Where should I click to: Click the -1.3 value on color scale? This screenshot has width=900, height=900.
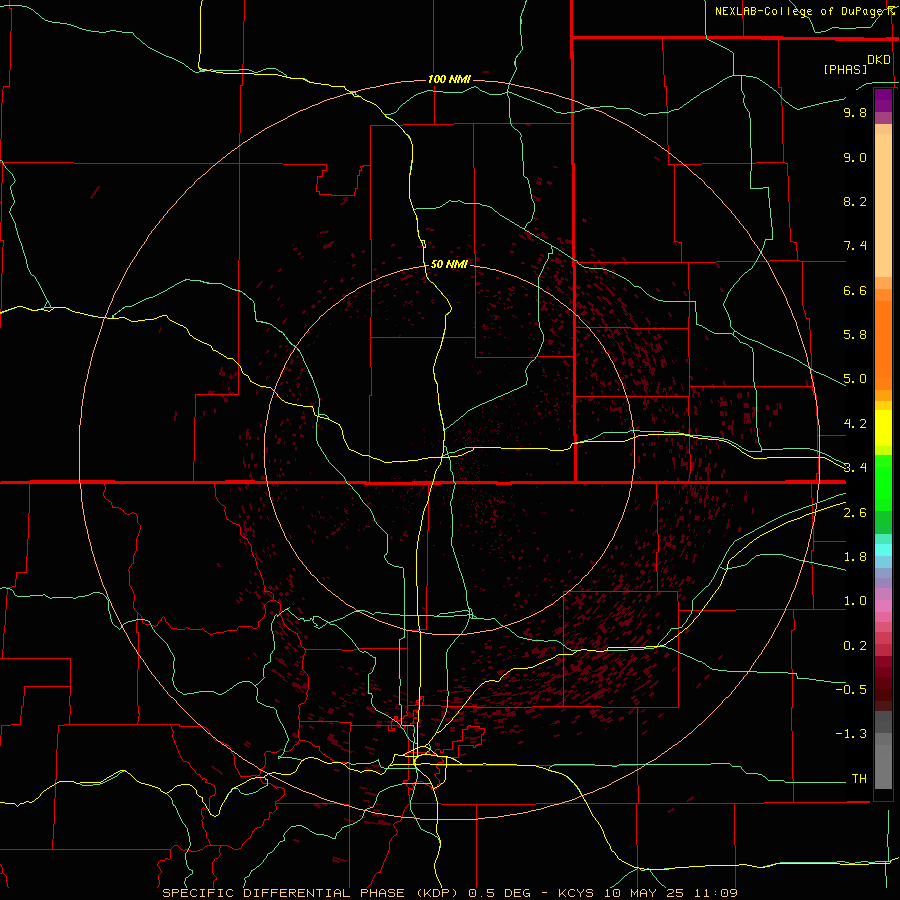[851, 734]
